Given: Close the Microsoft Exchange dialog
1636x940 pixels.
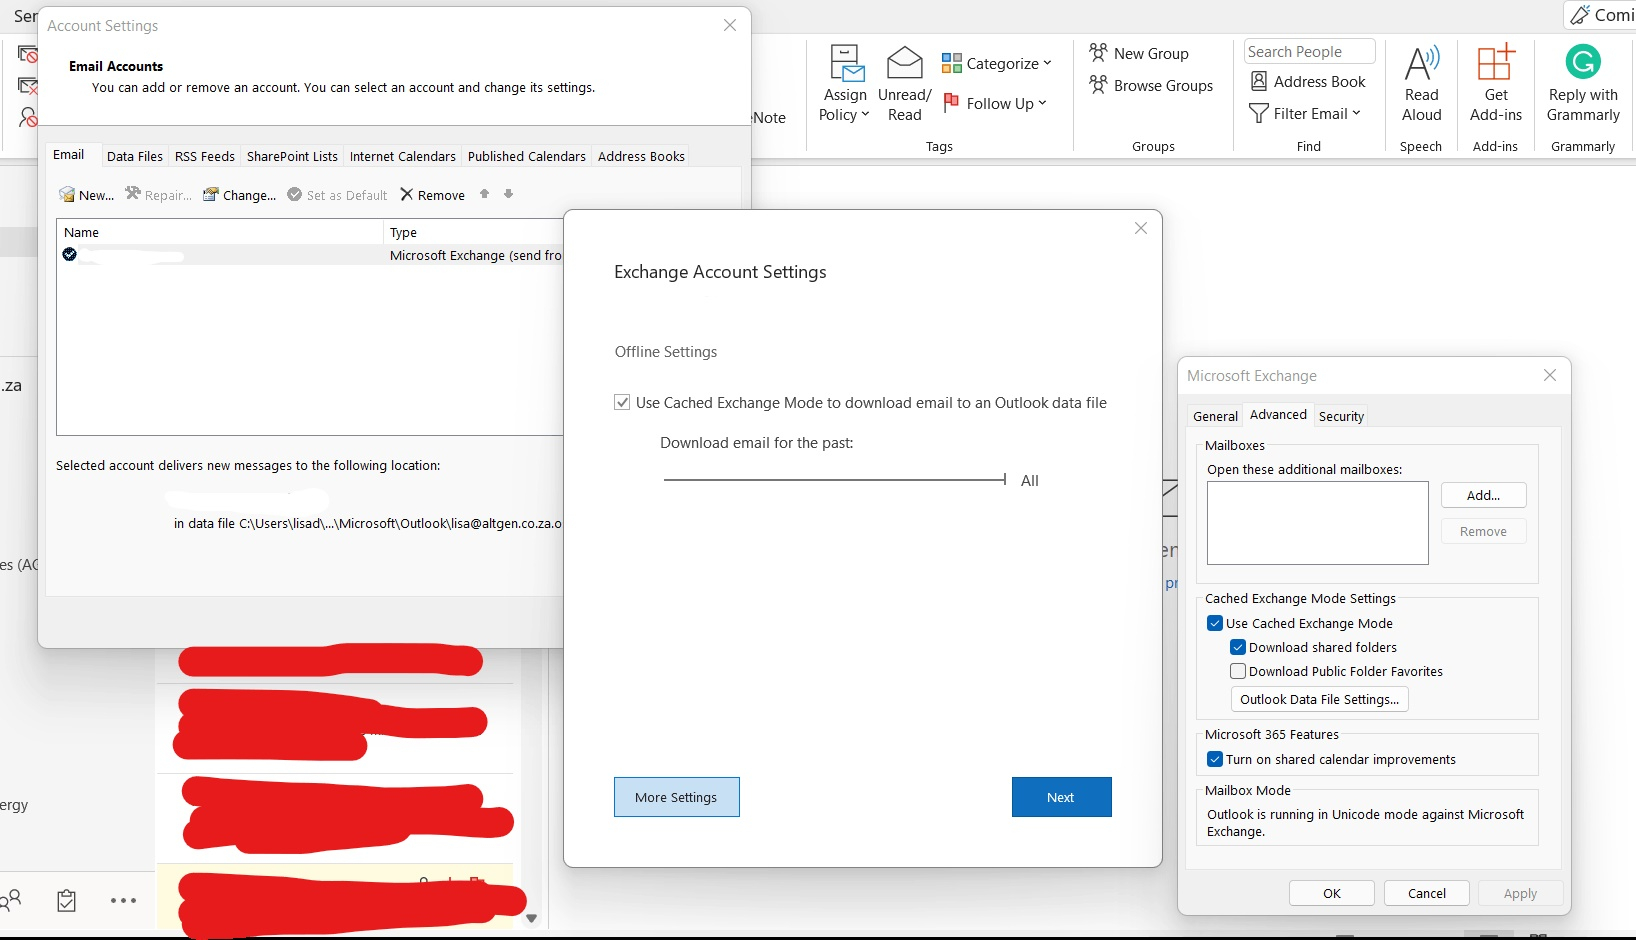Looking at the screenshot, I should coord(1550,375).
